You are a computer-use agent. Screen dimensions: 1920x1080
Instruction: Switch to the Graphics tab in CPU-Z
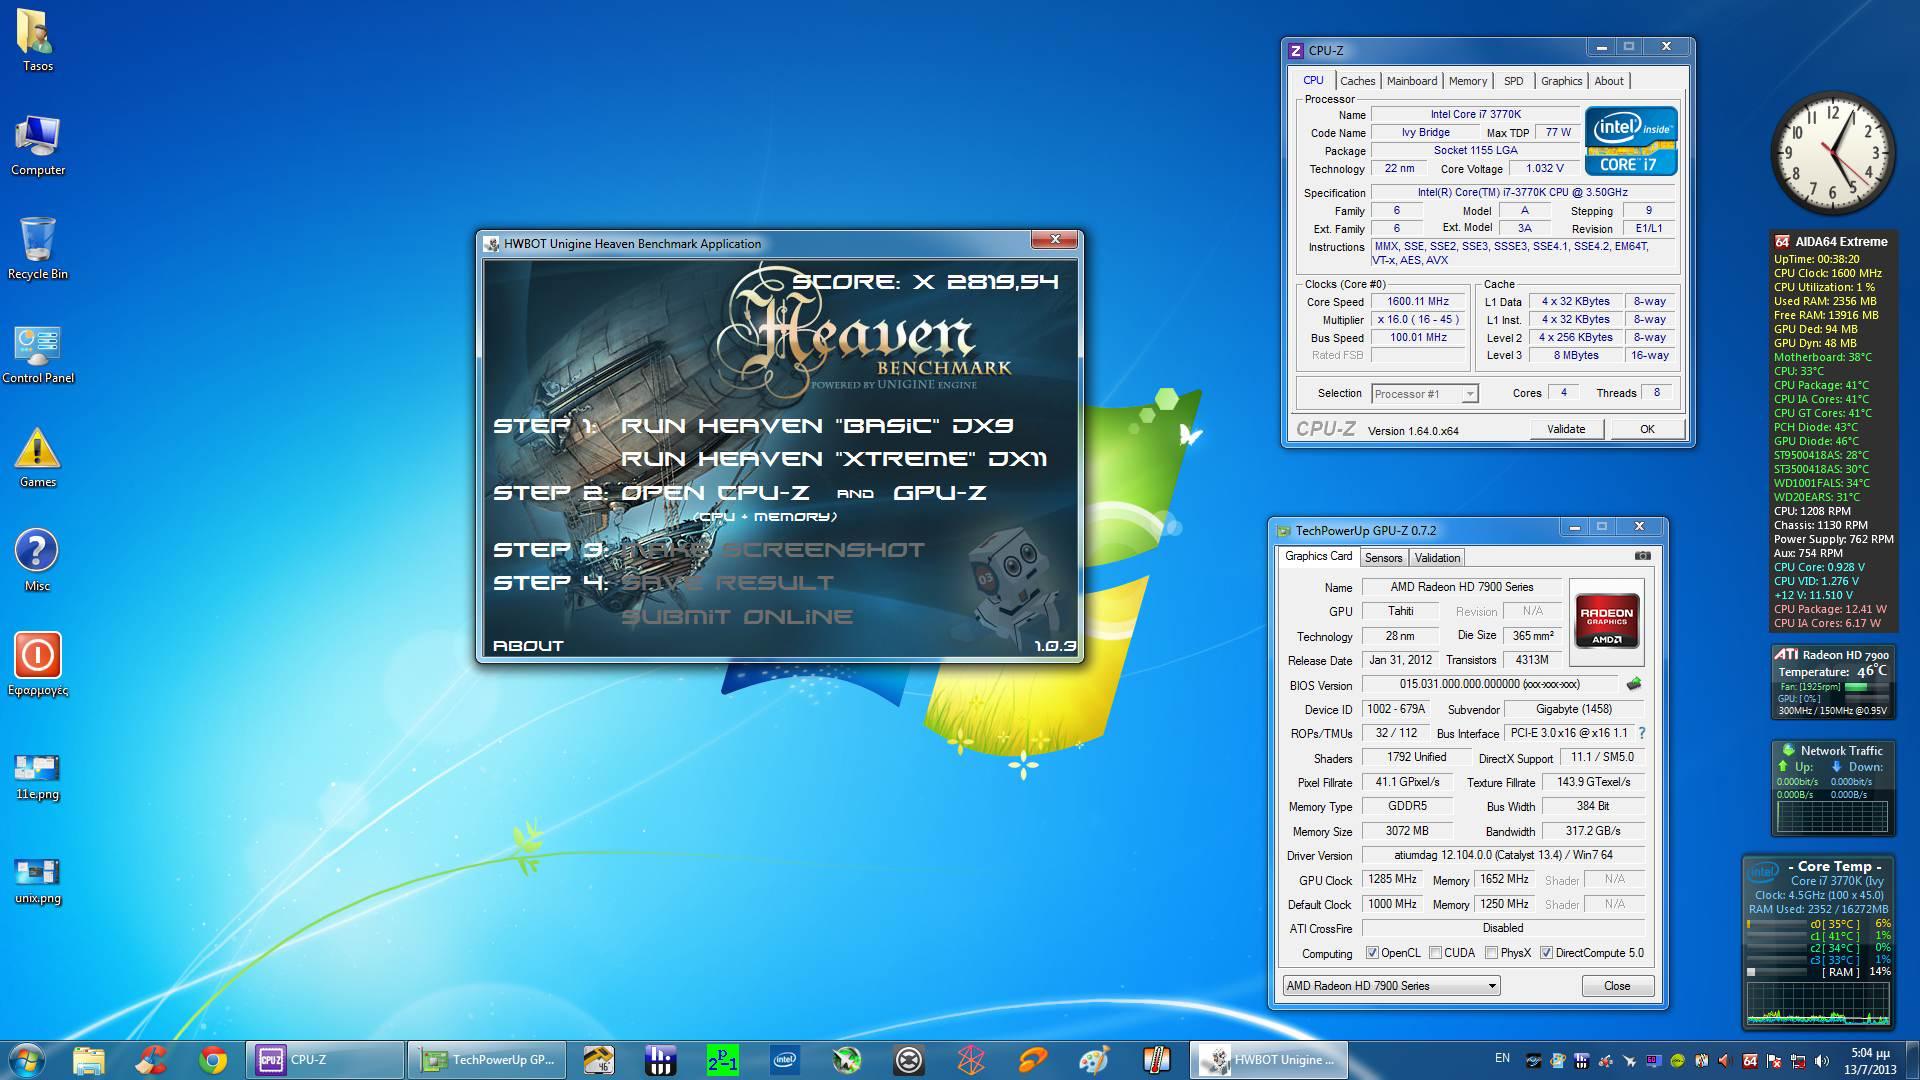[x=1561, y=81]
